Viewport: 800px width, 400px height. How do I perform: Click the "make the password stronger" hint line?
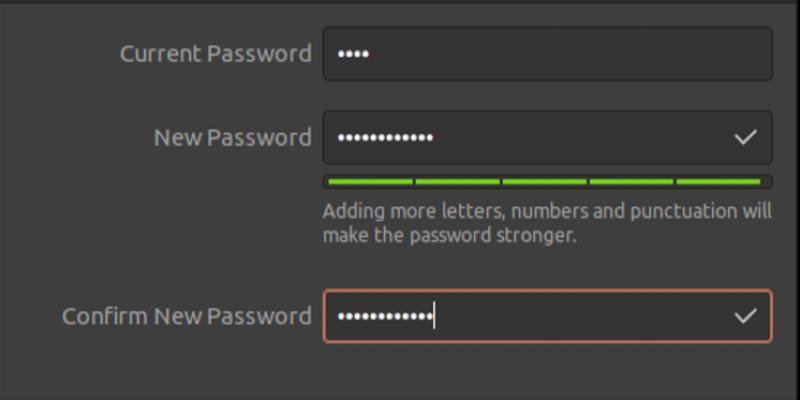tap(450, 236)
